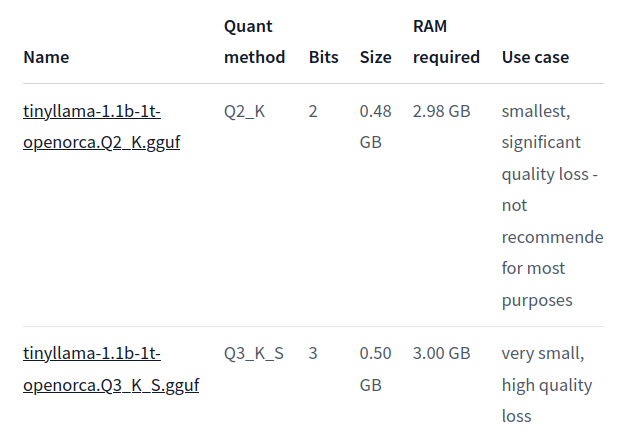
Task: Click the Name column header
Action: 46,57
